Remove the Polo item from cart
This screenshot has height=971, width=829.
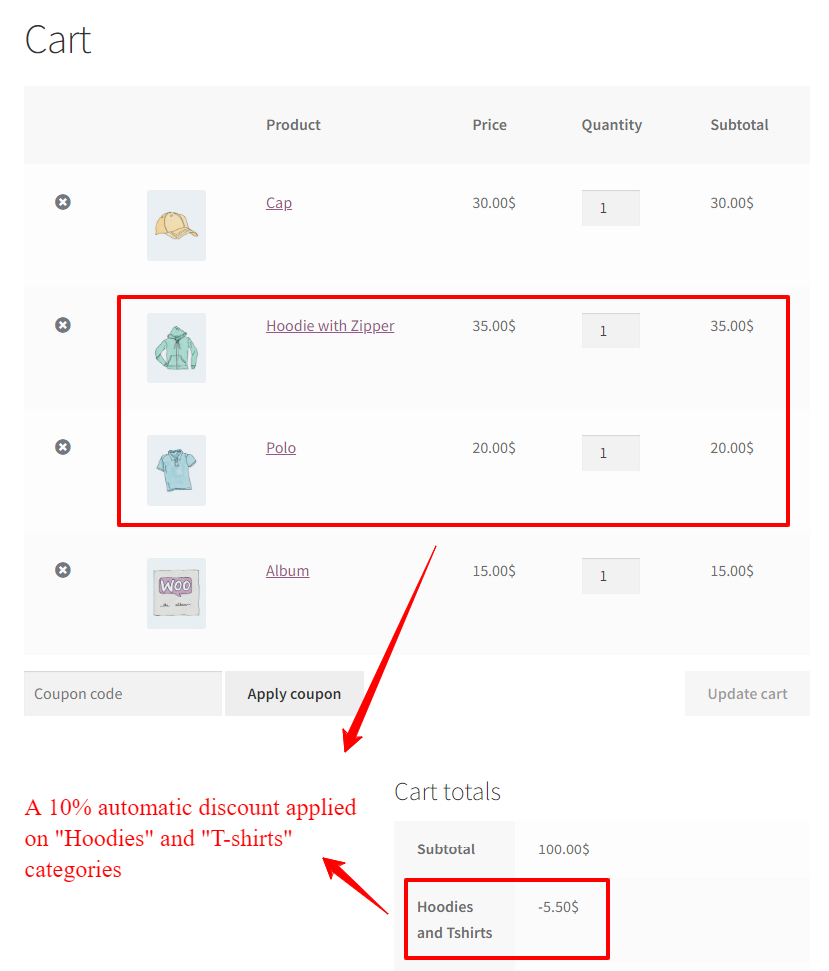pyautogui.click(x=63, y=446)
